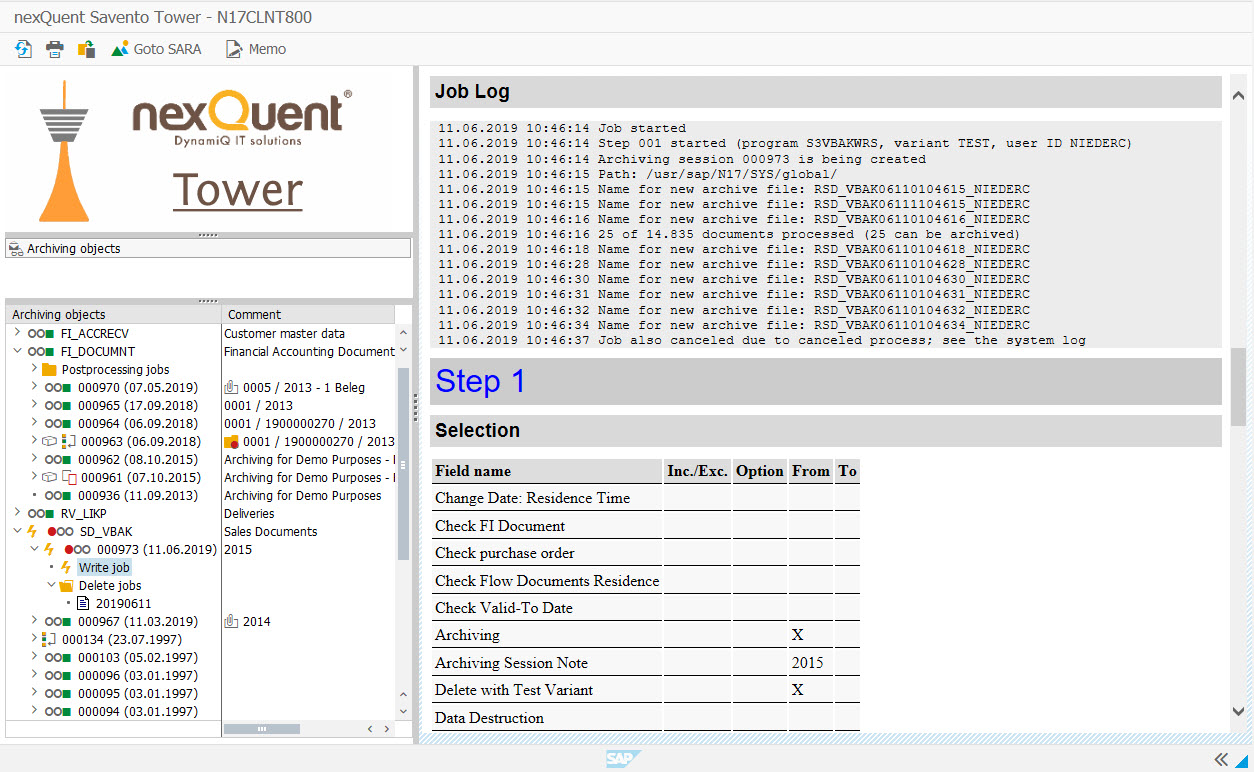Click the Delete jobs open folder icon
Viewport: 1254px width, 772px height.
[66, 585]
